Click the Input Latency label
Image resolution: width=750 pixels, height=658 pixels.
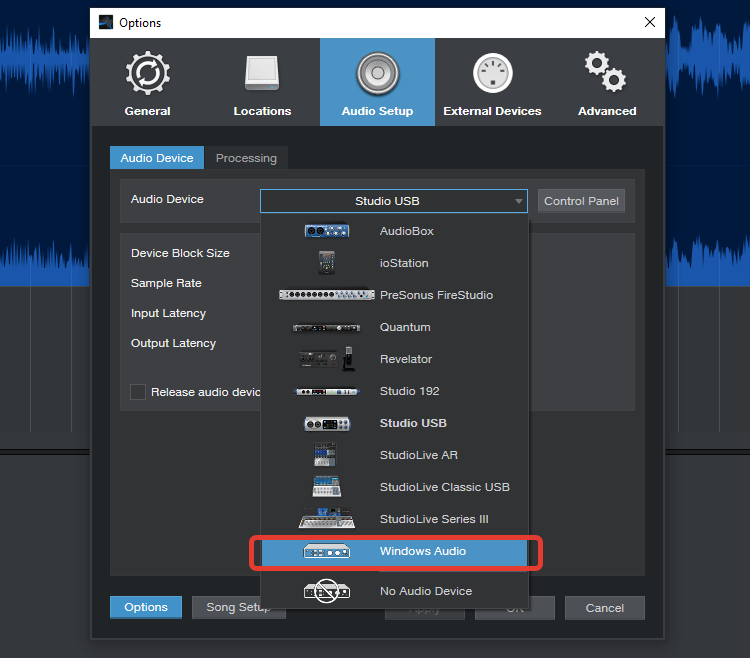(x=168, y=313)
